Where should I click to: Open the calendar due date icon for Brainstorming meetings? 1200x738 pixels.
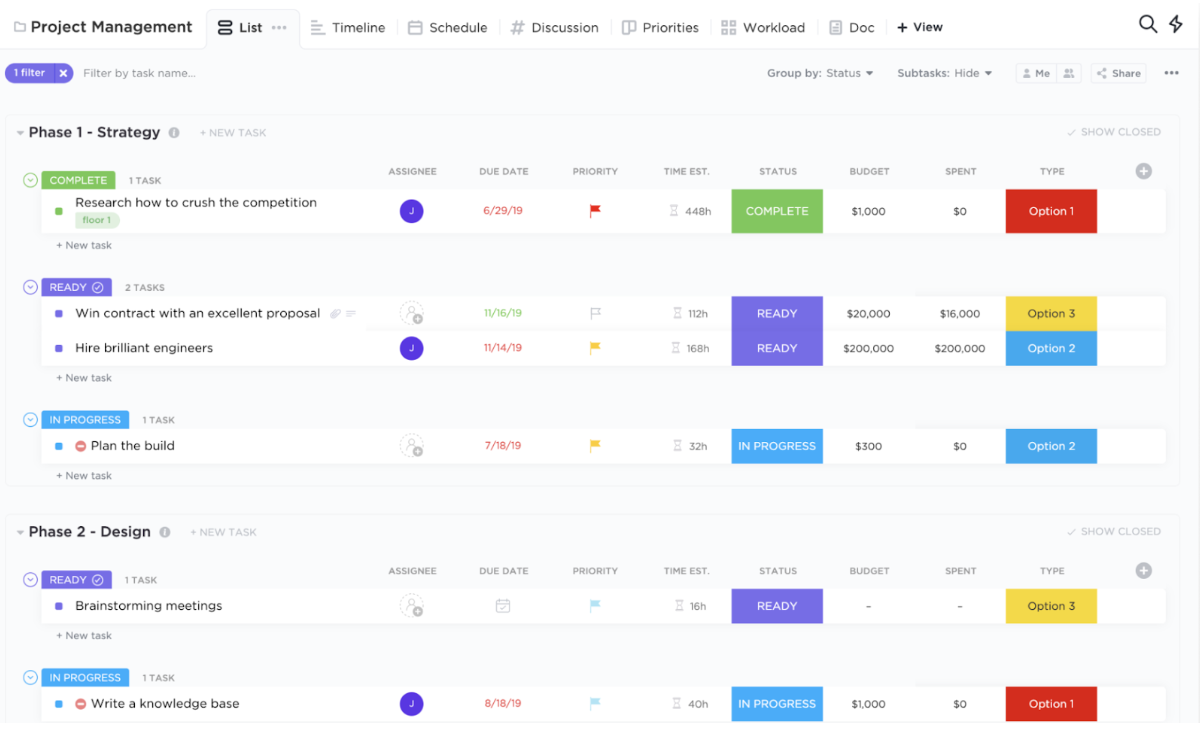pyautogui.click(x=503, y=606)
